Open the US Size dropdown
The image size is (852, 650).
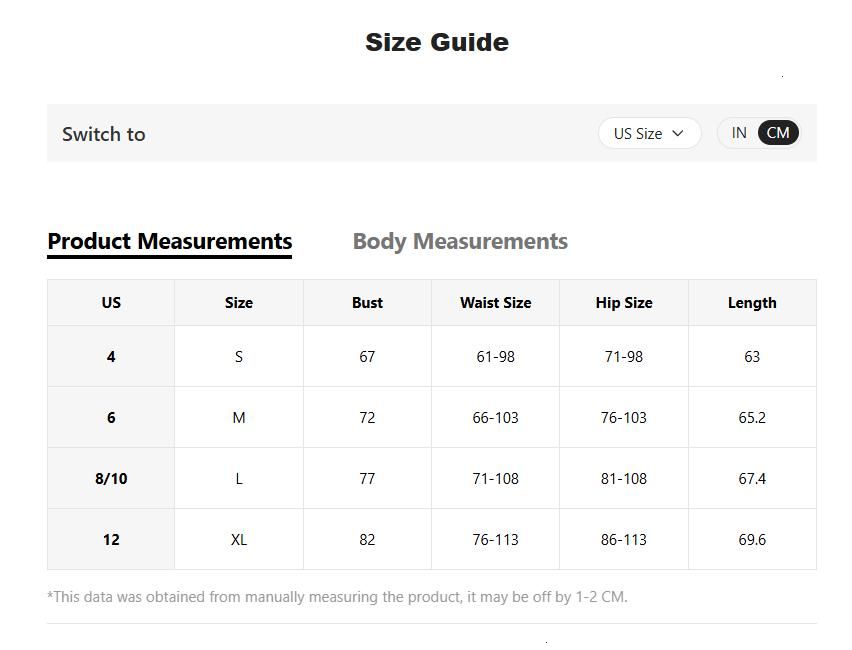point(648,133)
